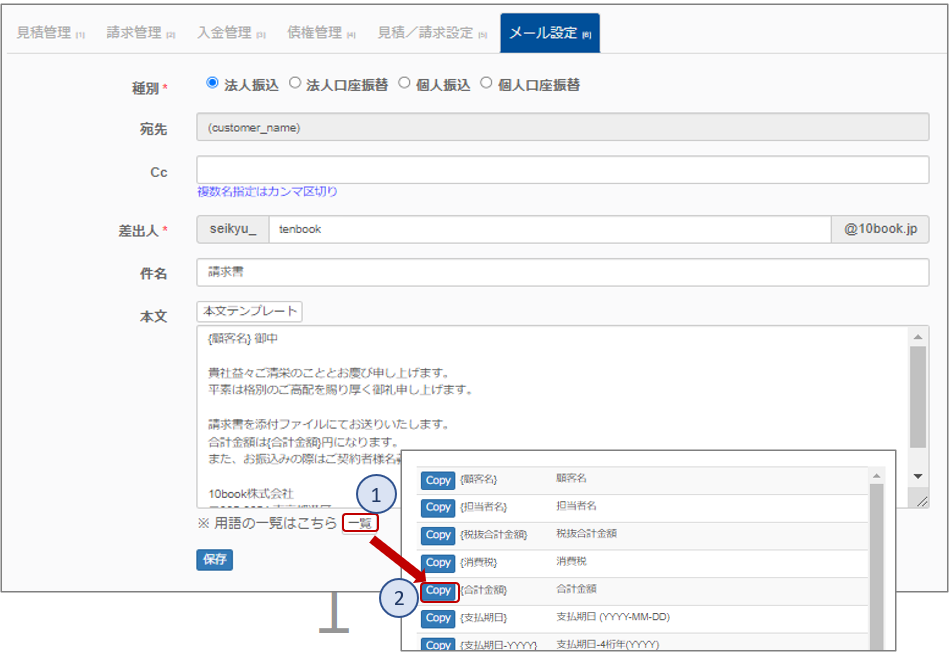Click the body textarea scrollbar thumb

(918, 397)
